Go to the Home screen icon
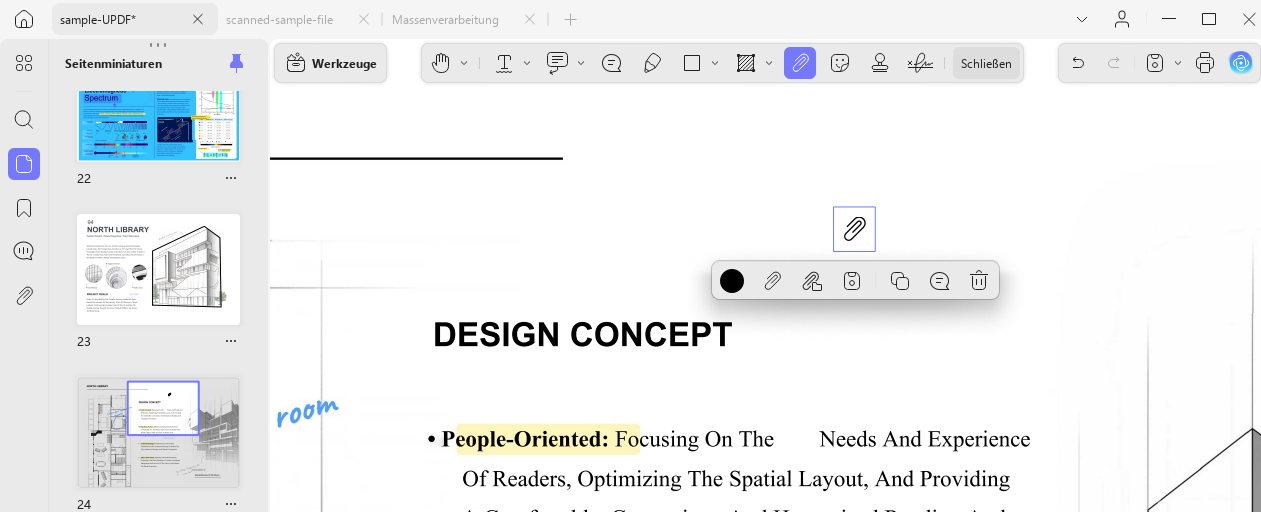The height and width of the screenshot is (512, 1261). (x=24, y=19)
